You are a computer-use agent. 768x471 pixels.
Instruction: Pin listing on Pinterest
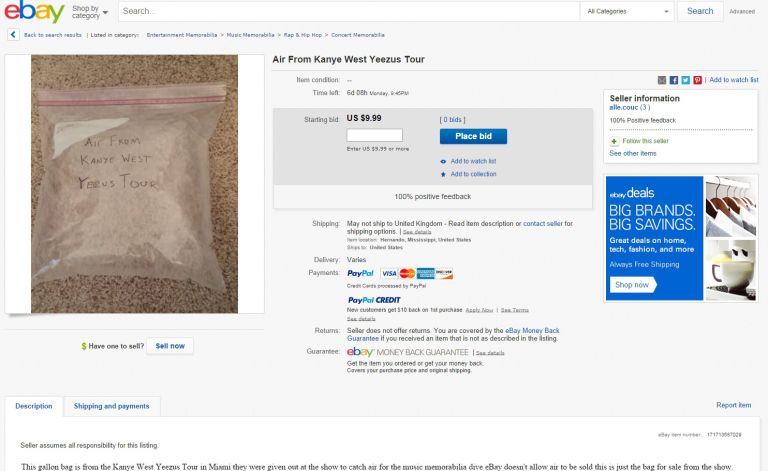click(697, 80)
